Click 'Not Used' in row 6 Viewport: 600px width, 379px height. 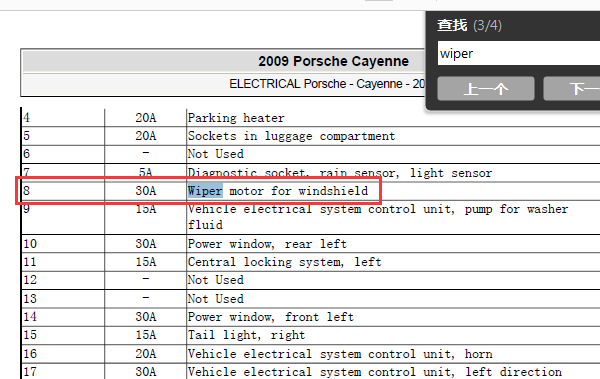click(215, 154)
